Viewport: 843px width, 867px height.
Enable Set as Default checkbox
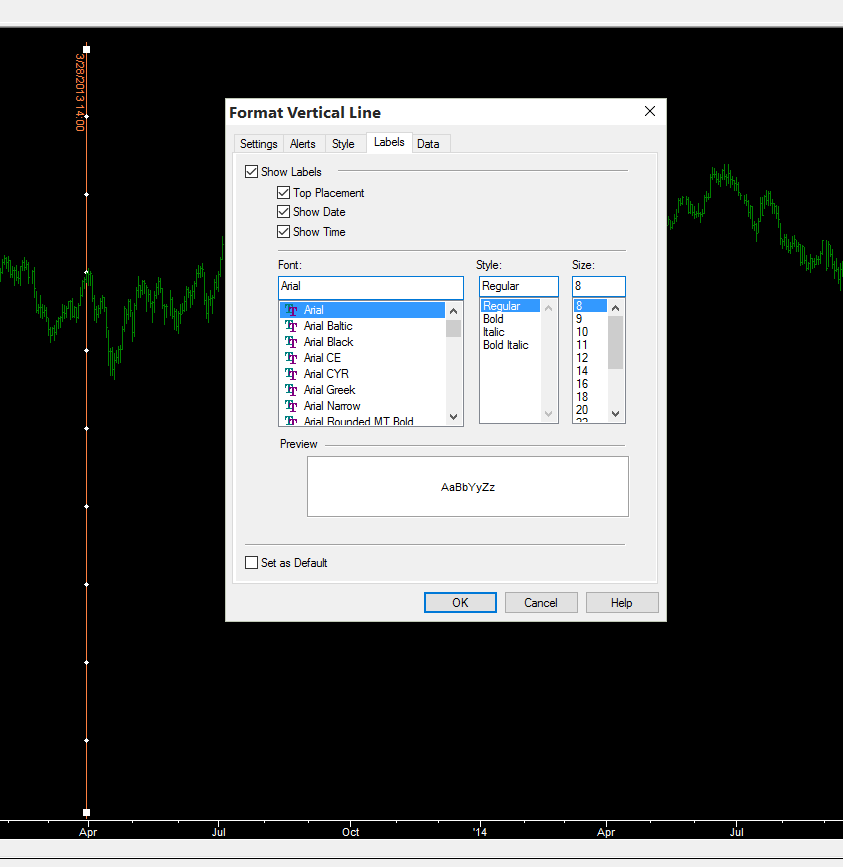[252, 562]
